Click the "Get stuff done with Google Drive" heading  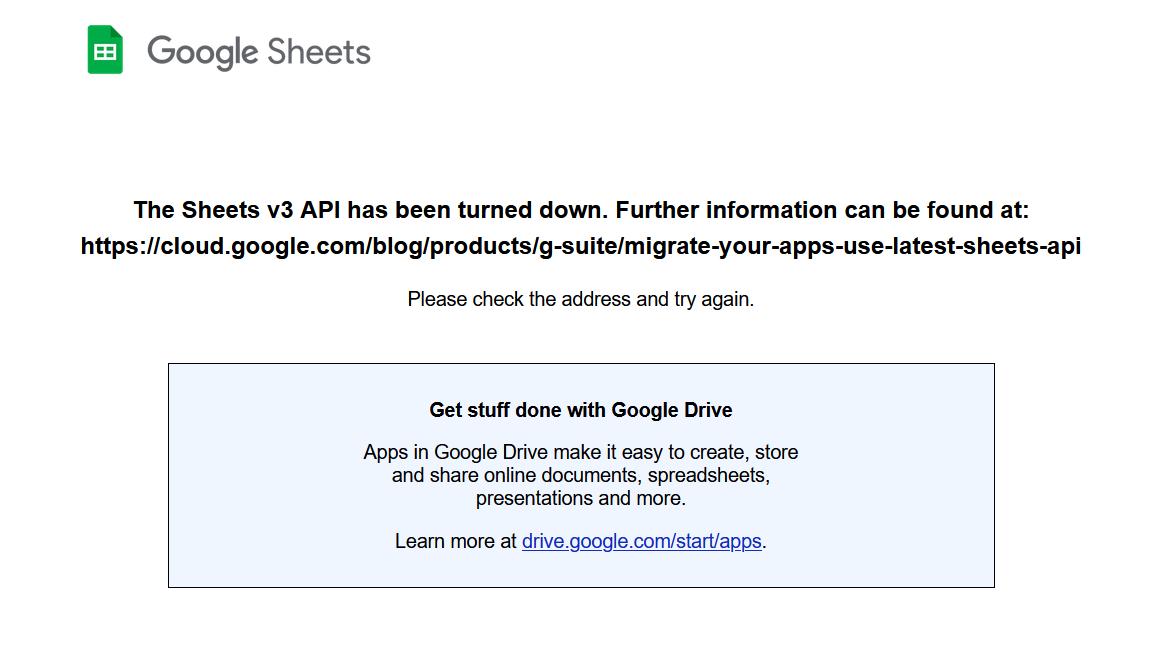tap(581, 410)
